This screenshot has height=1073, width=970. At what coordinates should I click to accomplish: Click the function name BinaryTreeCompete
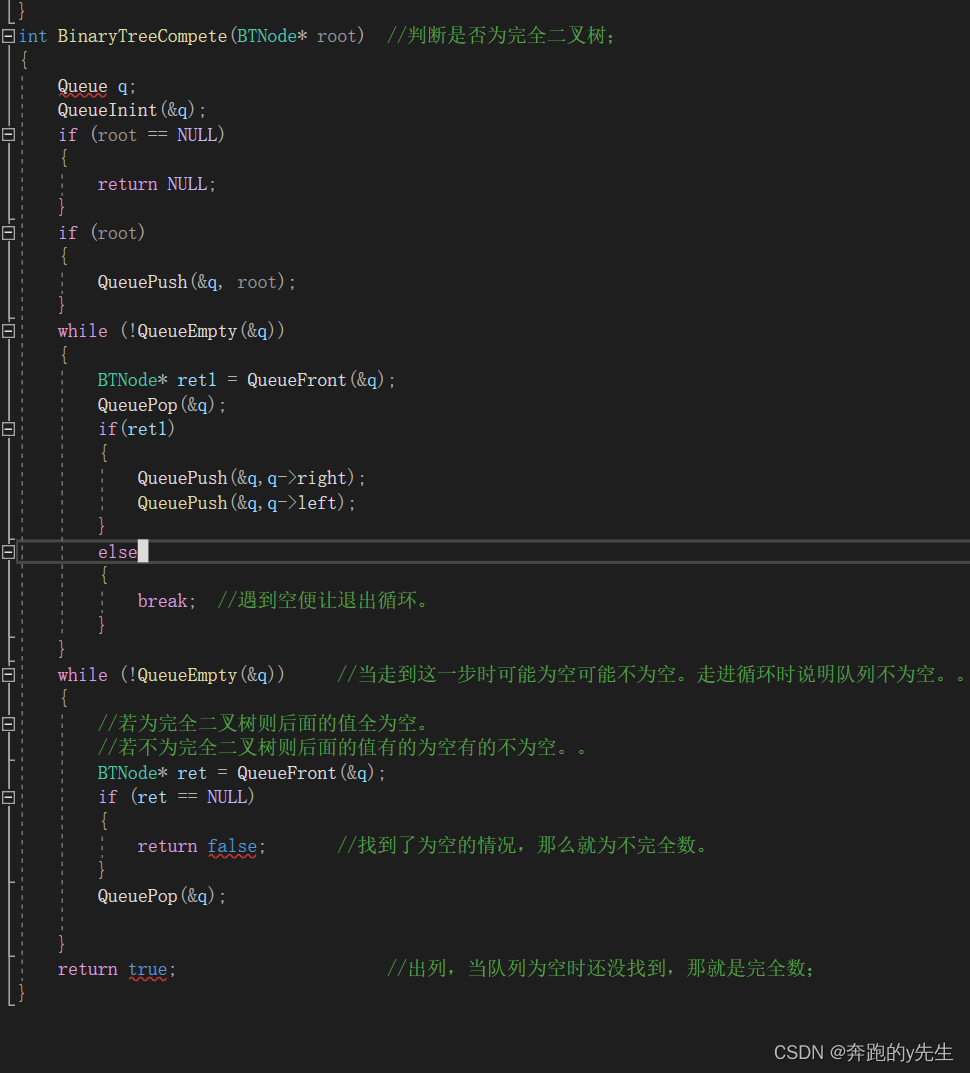click(x=142, y=36)
